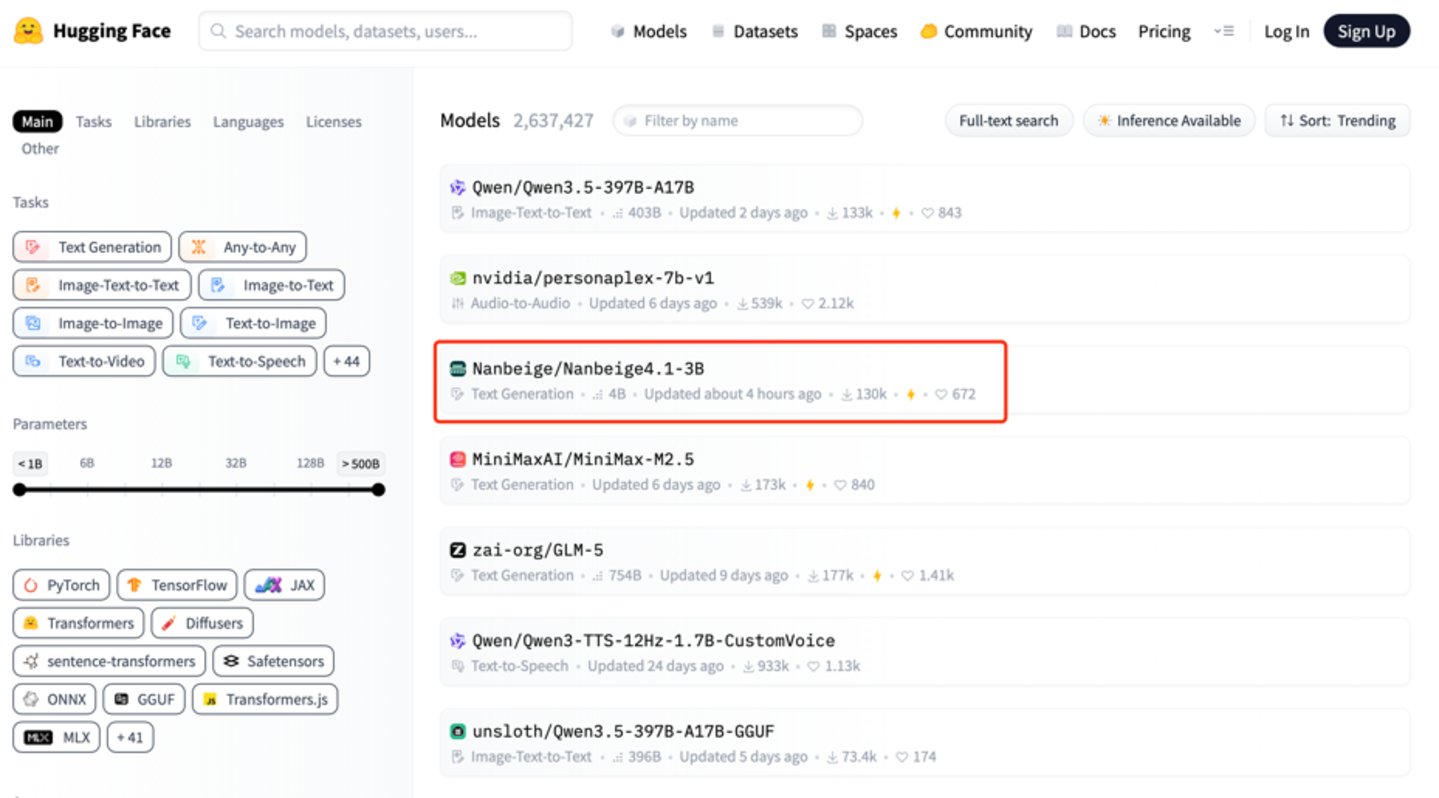Toggle the TensorFlow library filter
The height and width of the screenshot is (798, 1439).
tap(177, 585)
